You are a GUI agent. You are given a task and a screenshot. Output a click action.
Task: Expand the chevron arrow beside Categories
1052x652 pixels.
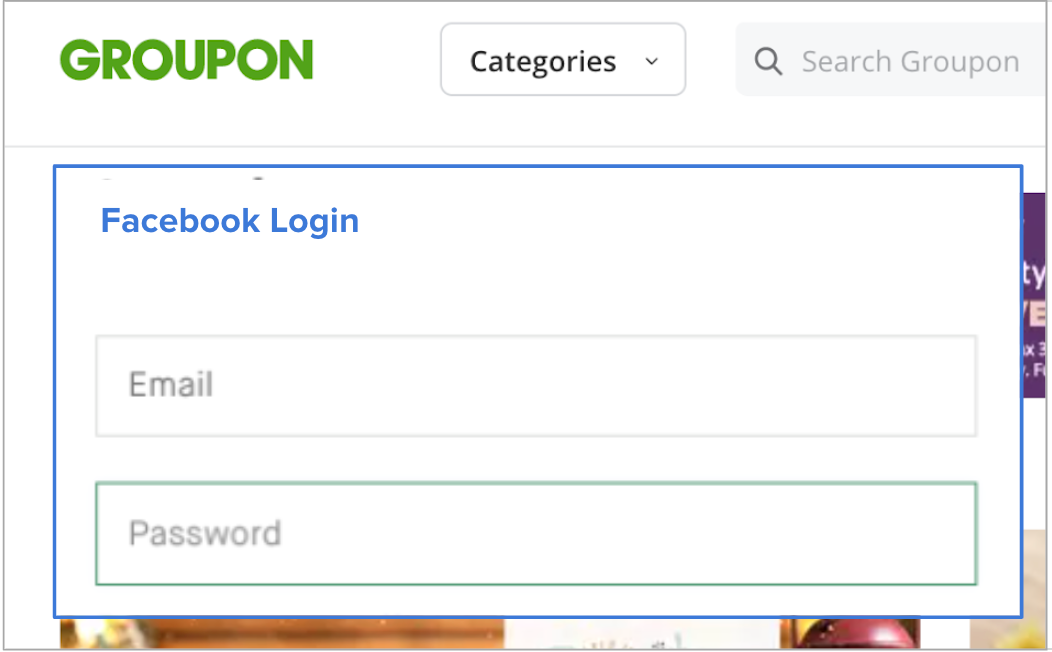pyautogui.click(x=651, y=61)
